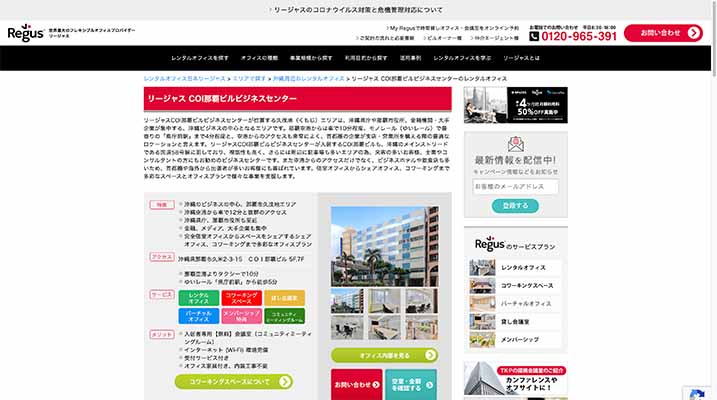Open the TKP conference room banner
The image size is (717, 400).
point(515,379)
